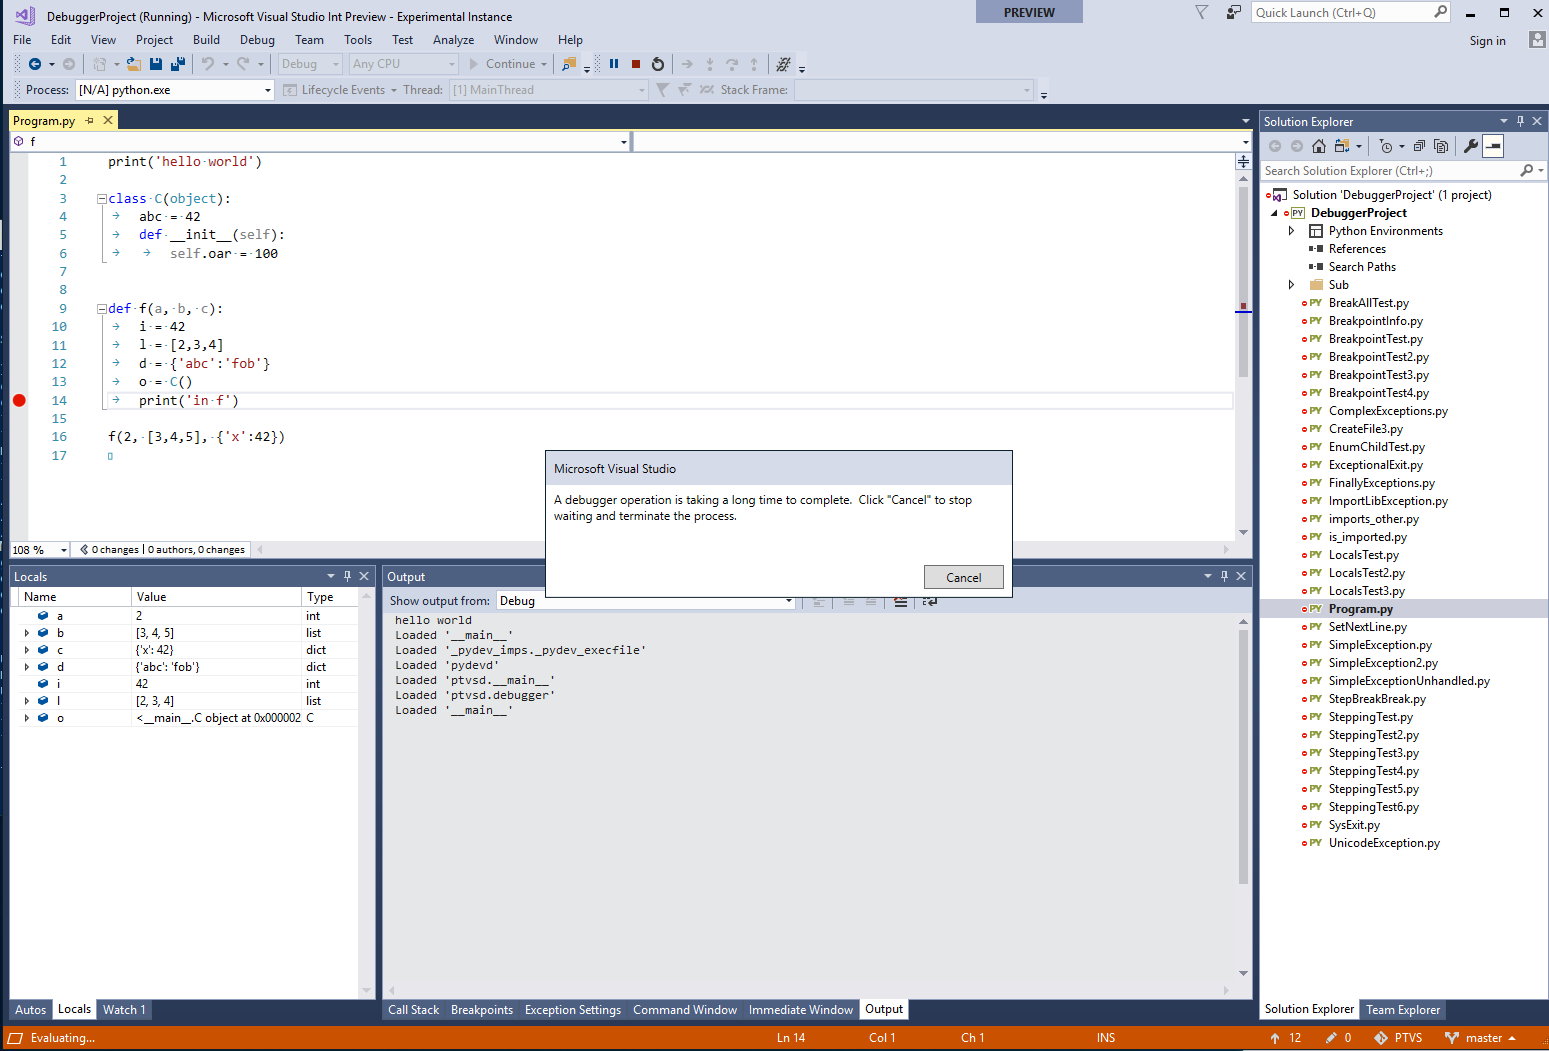Viewport: 1549px width, 1051px height.
Task: Expand the Sub folder in Solution Explorer
Action: [x=1291, y=284]
